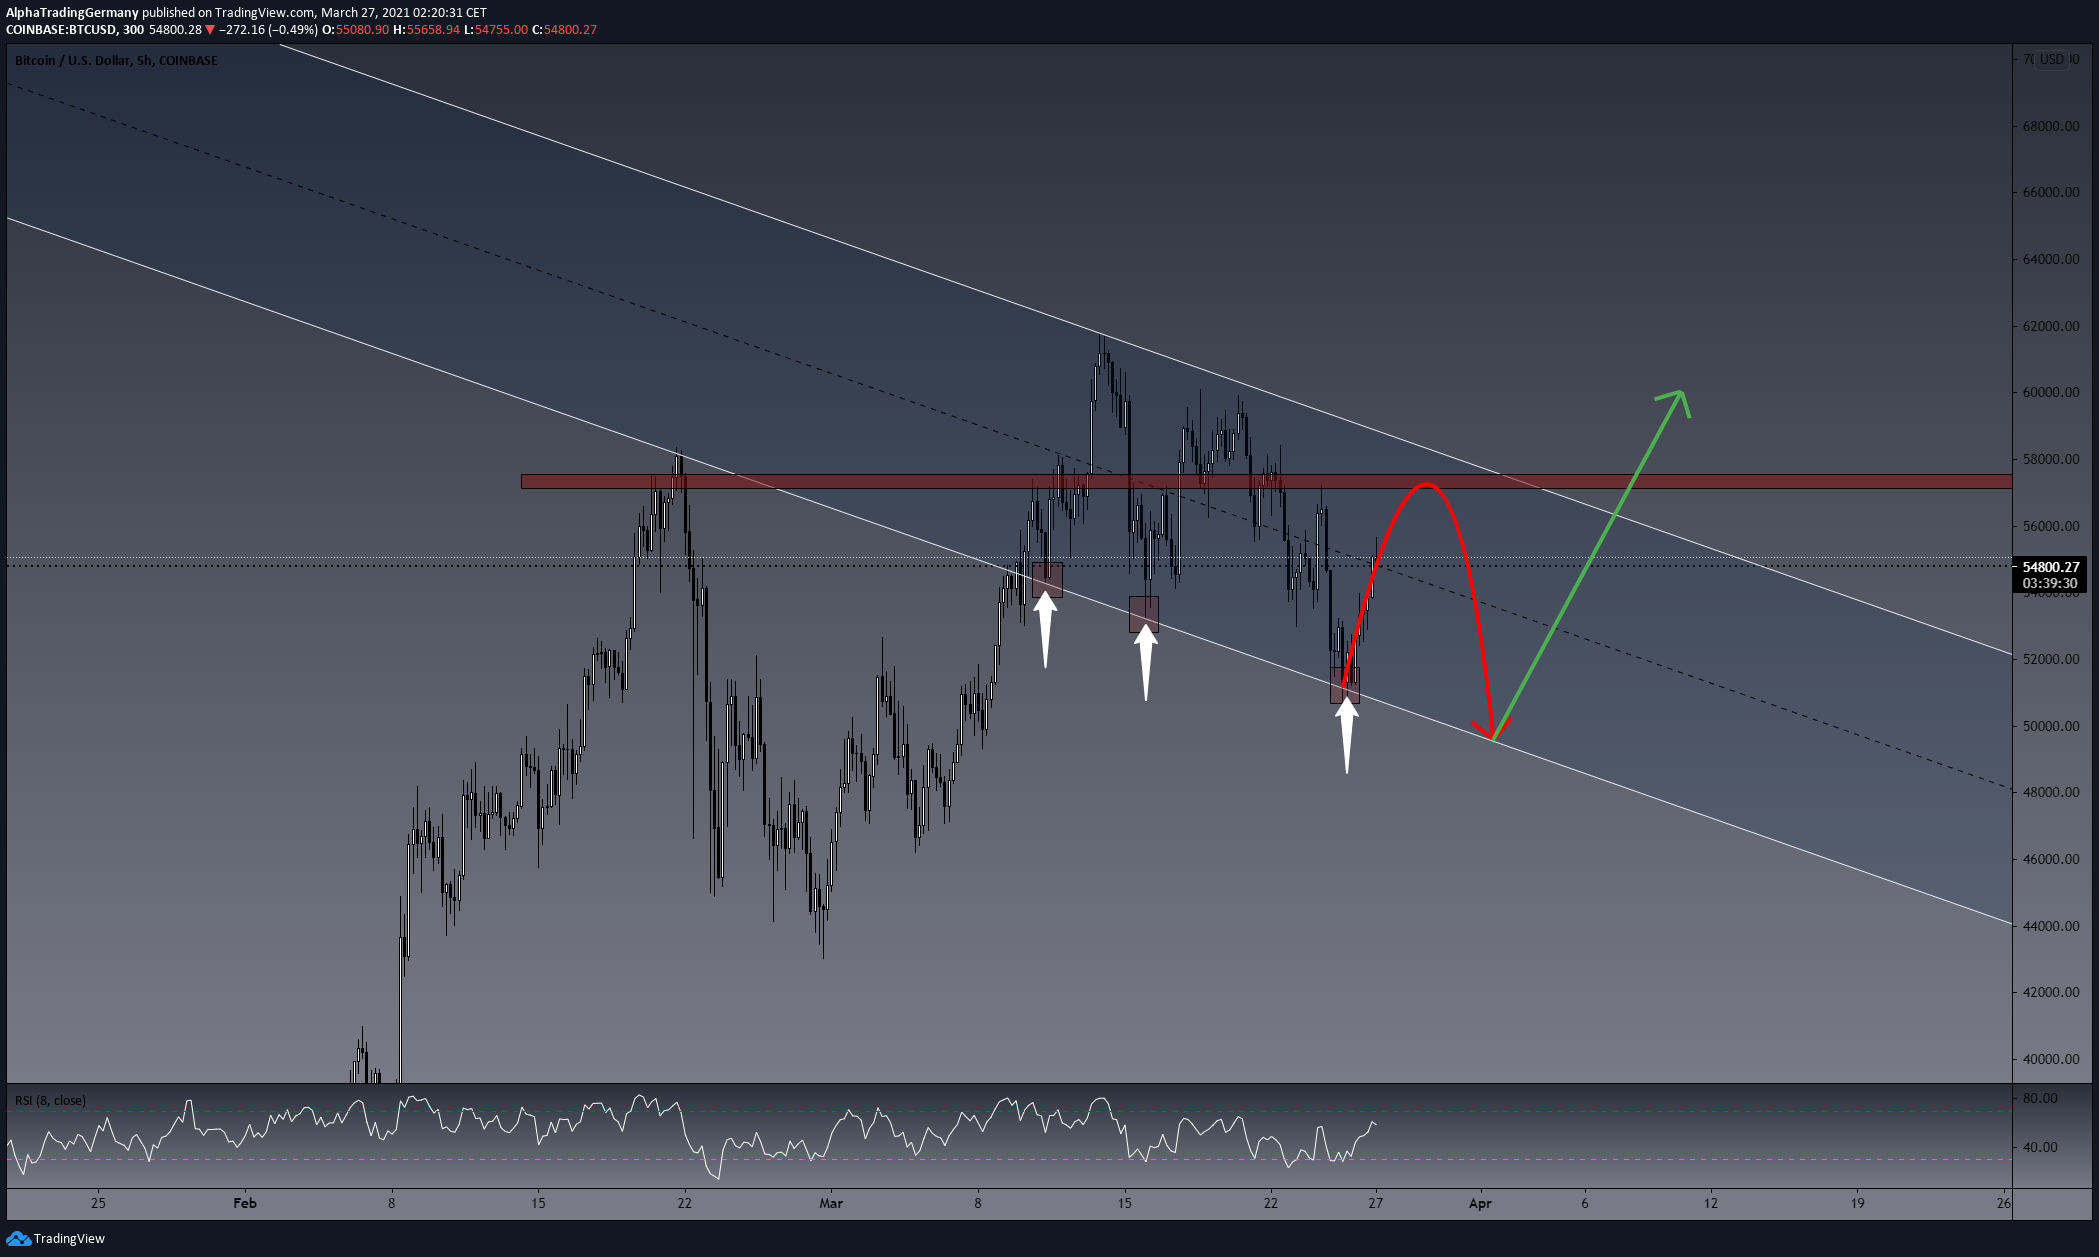Click the Feb label on the time axis
This screenshot has width=2099, height=1257.
(x=245, y=1203)
